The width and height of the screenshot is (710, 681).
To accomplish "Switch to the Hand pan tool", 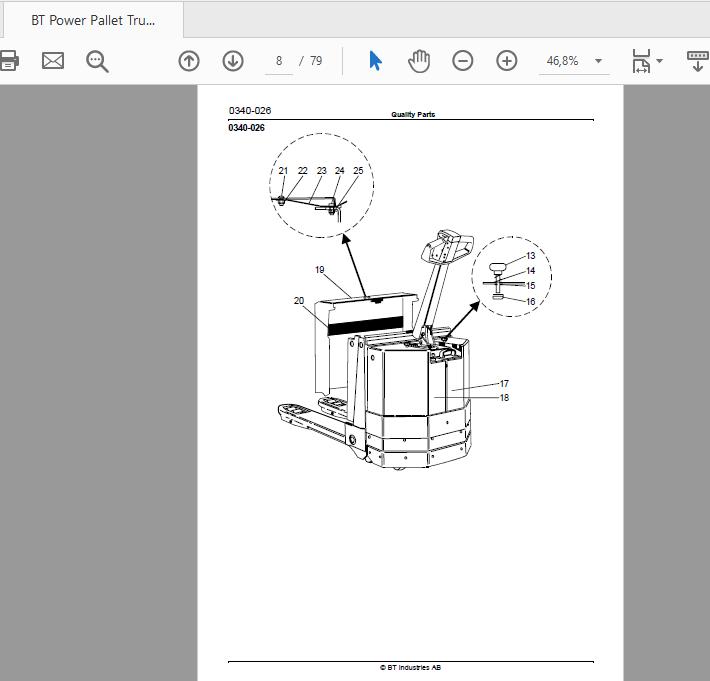I will (419, 61).
